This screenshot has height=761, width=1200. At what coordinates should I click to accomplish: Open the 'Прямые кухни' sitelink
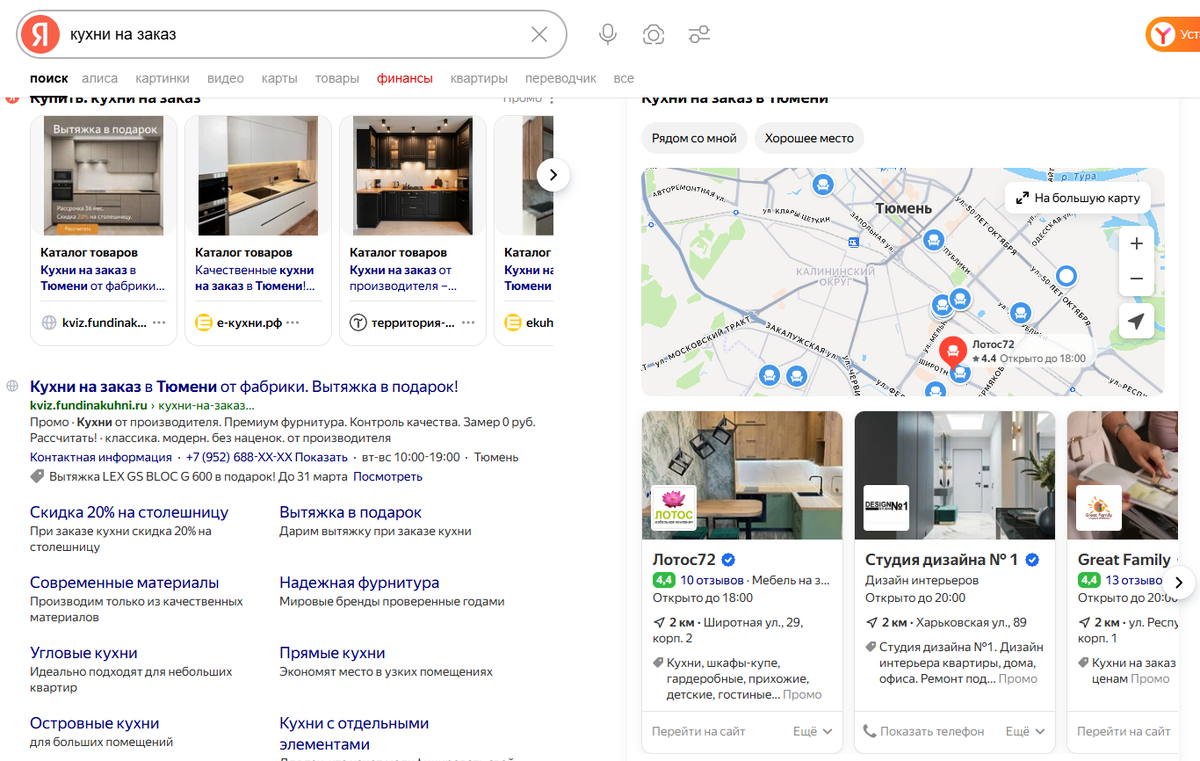click(x=332, y=653)
